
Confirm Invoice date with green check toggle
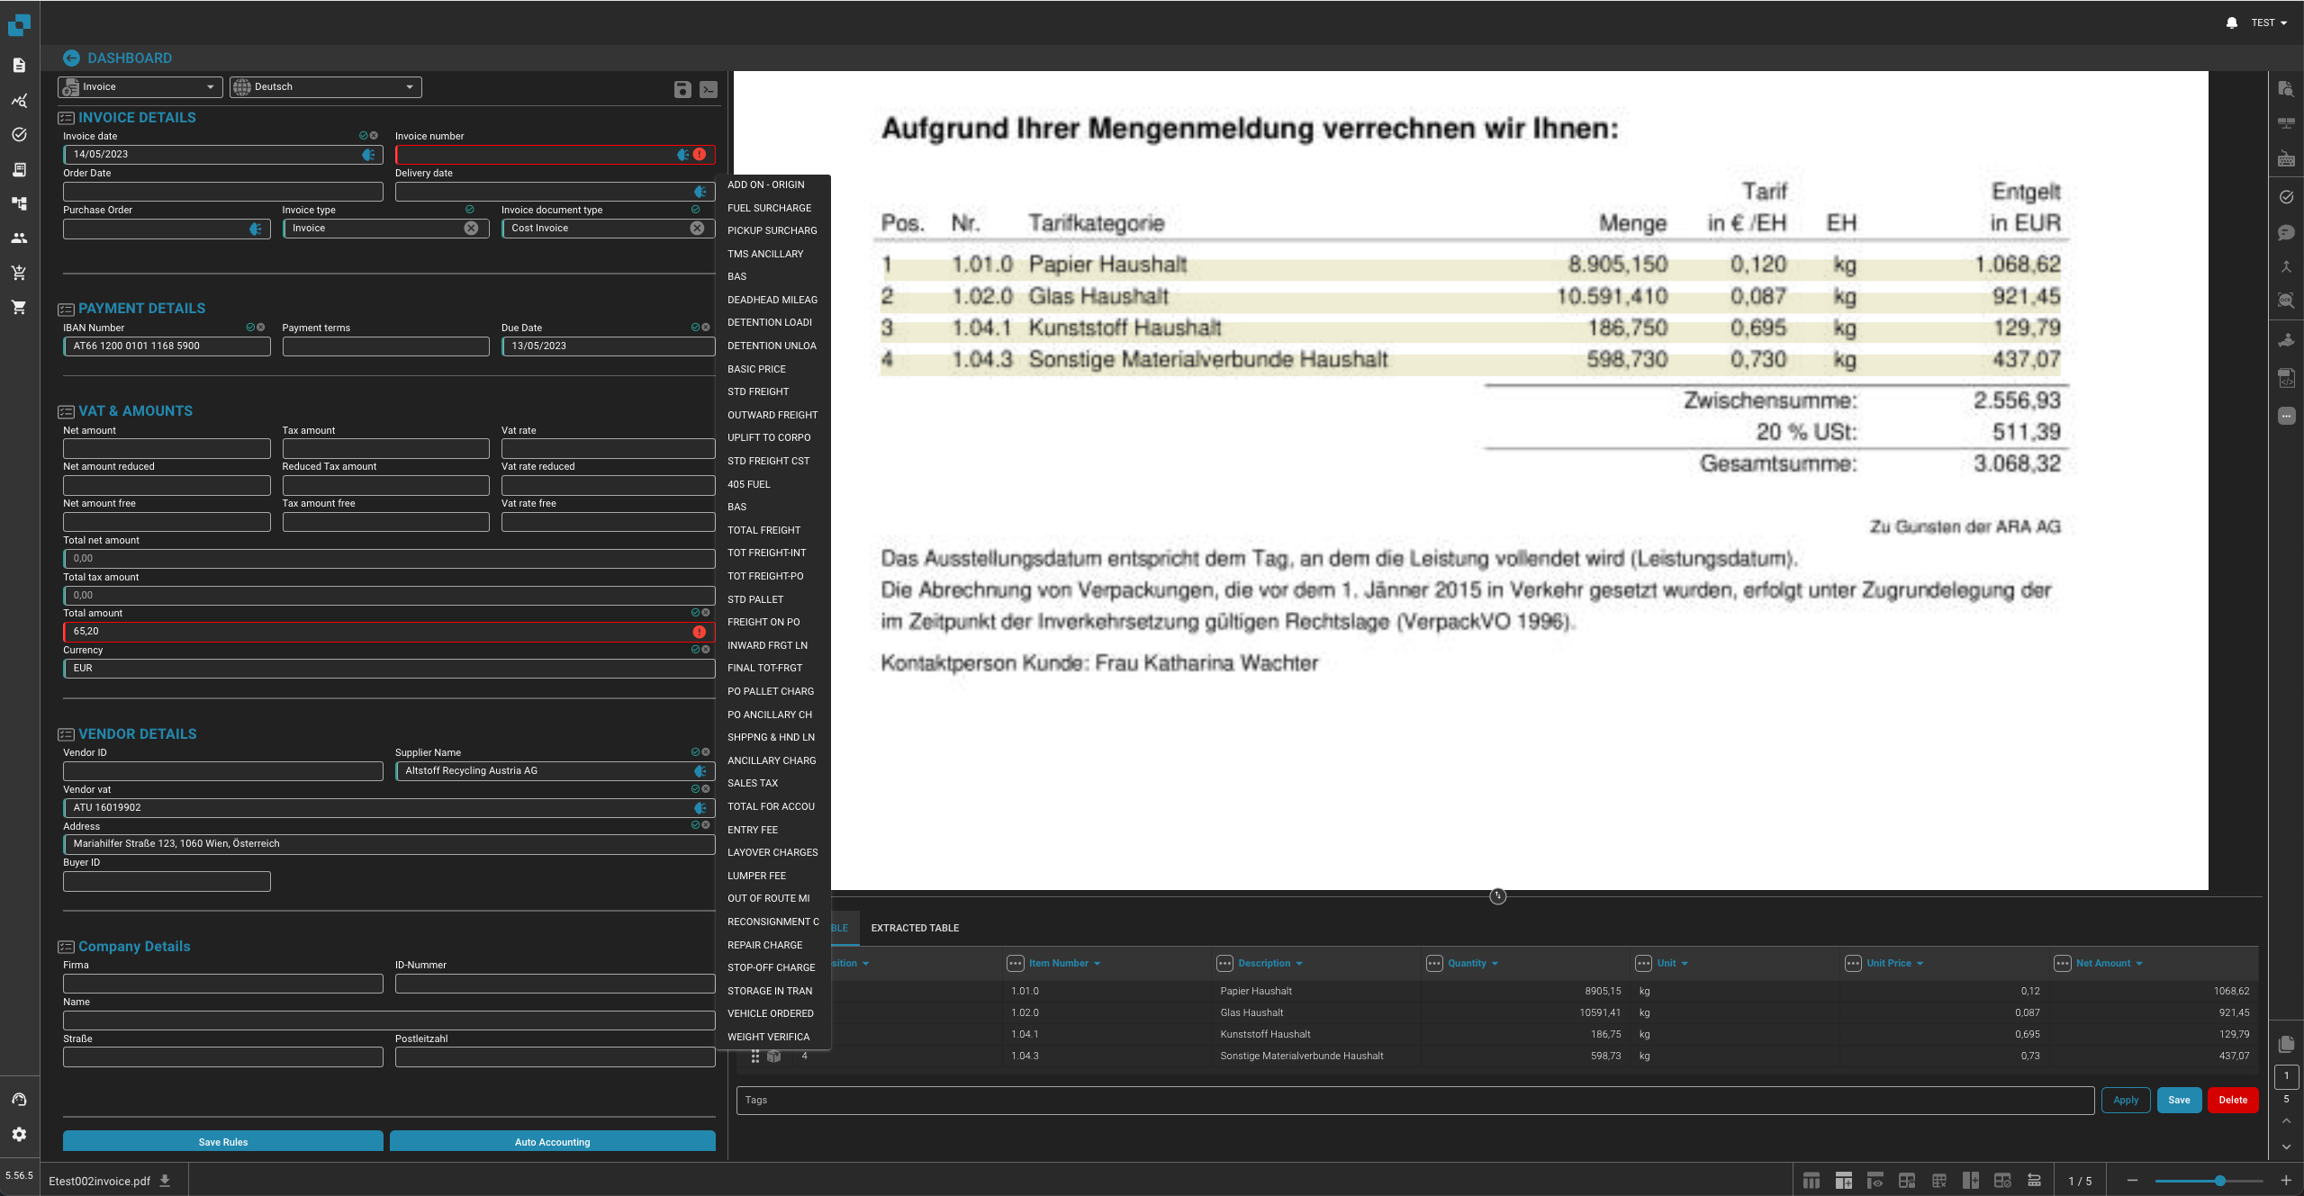(x=363, y=136)
